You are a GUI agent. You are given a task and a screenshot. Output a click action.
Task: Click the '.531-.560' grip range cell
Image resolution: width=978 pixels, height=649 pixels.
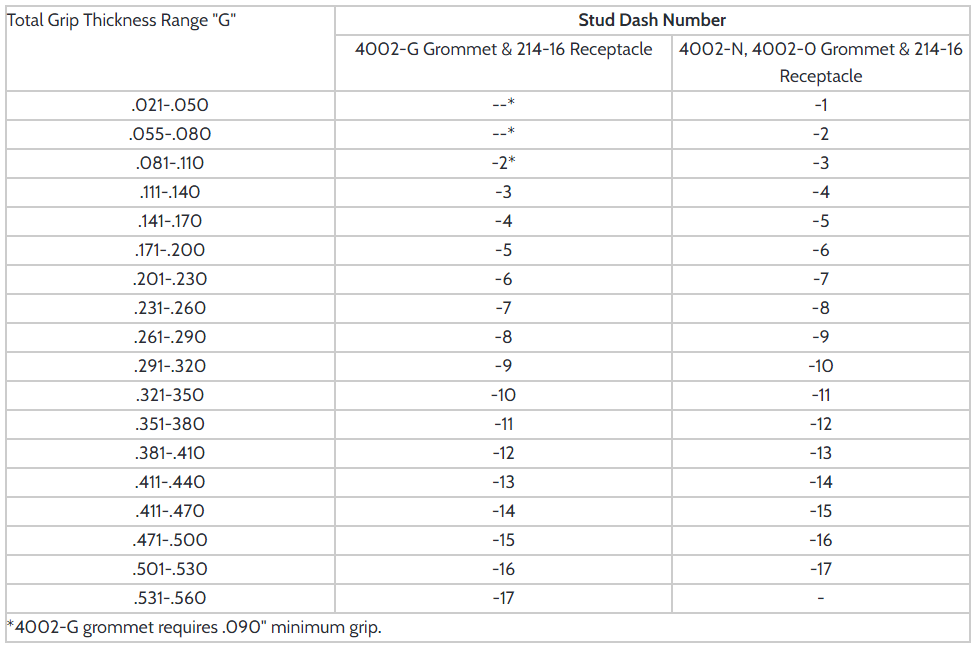[170, 598]
